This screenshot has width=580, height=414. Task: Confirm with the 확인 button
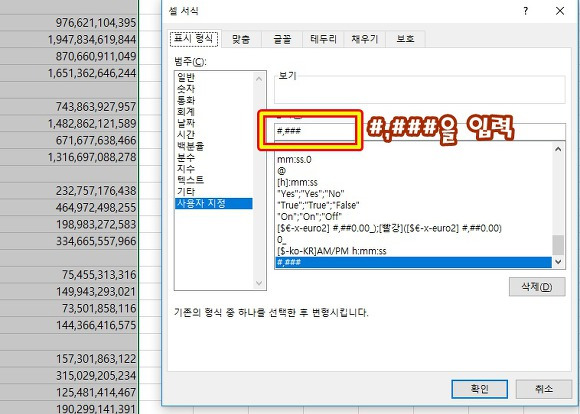(x=479, y=389)
